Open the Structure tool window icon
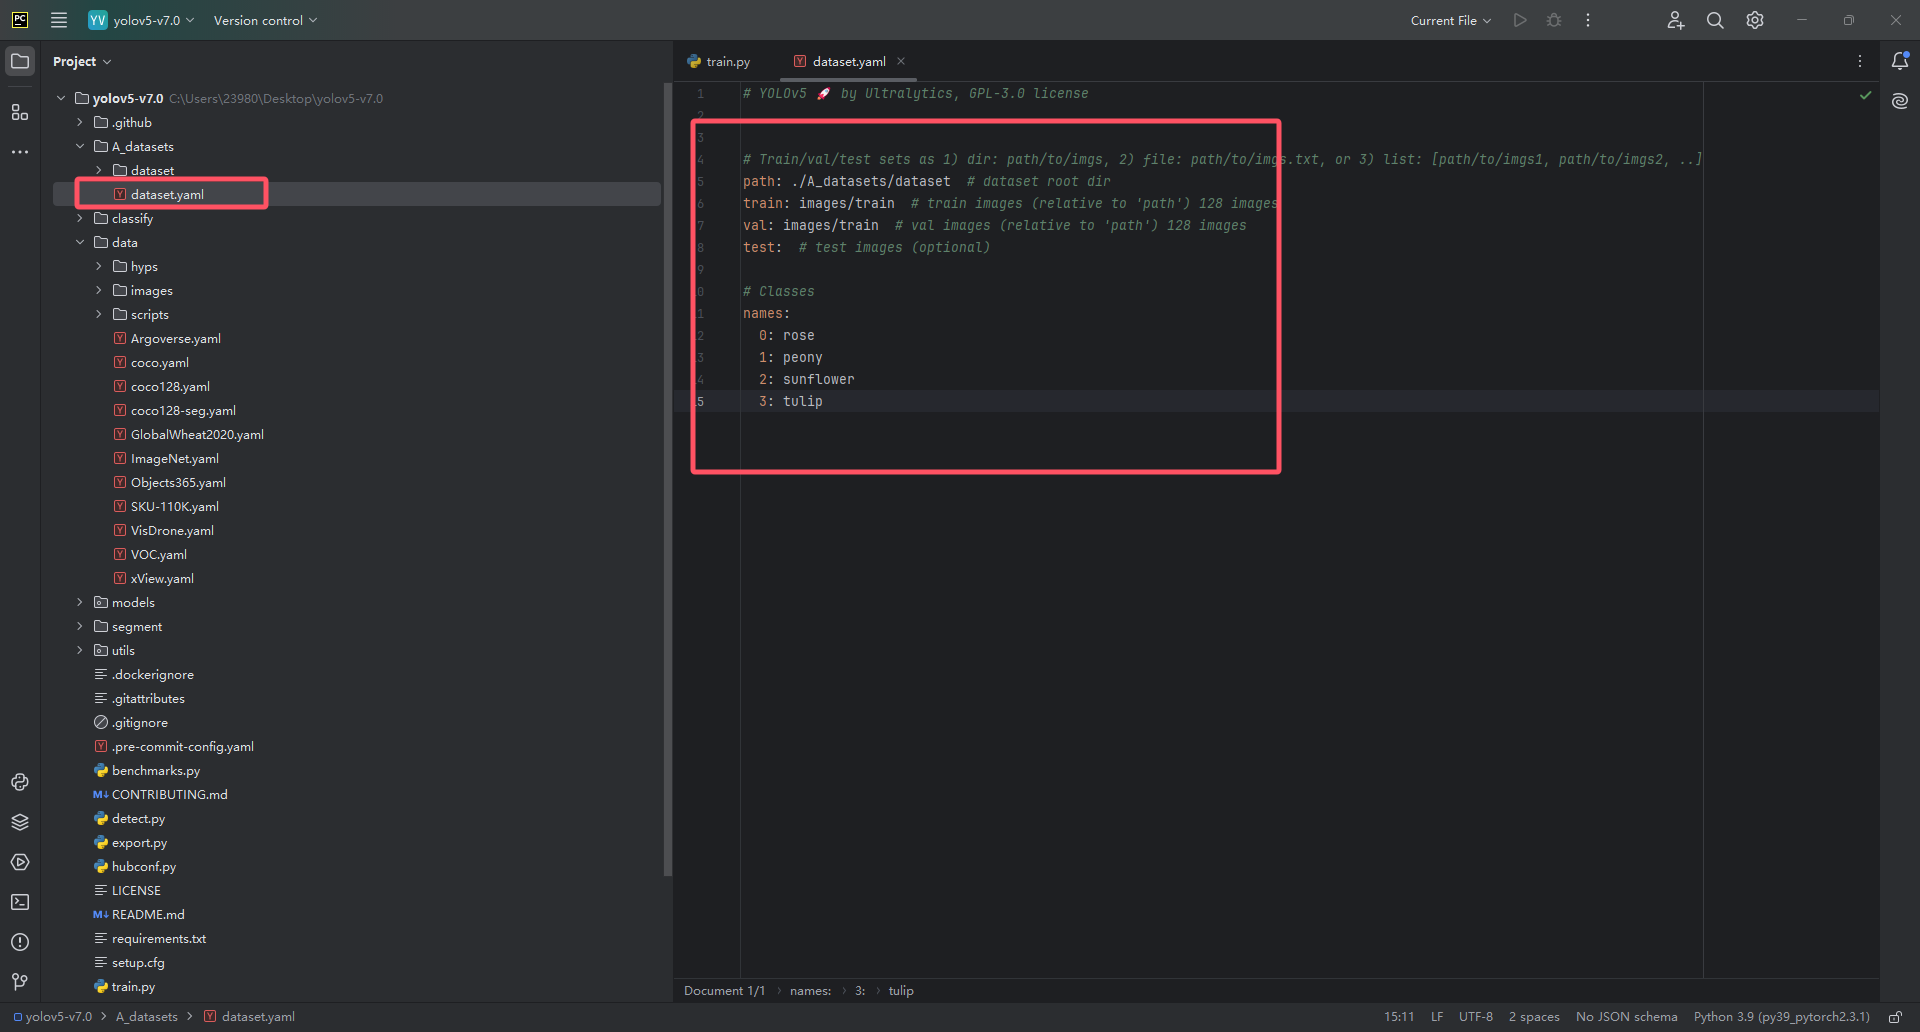Image resolution: width=1920 pixels, height=1032 pixels. tap(20, 112)
